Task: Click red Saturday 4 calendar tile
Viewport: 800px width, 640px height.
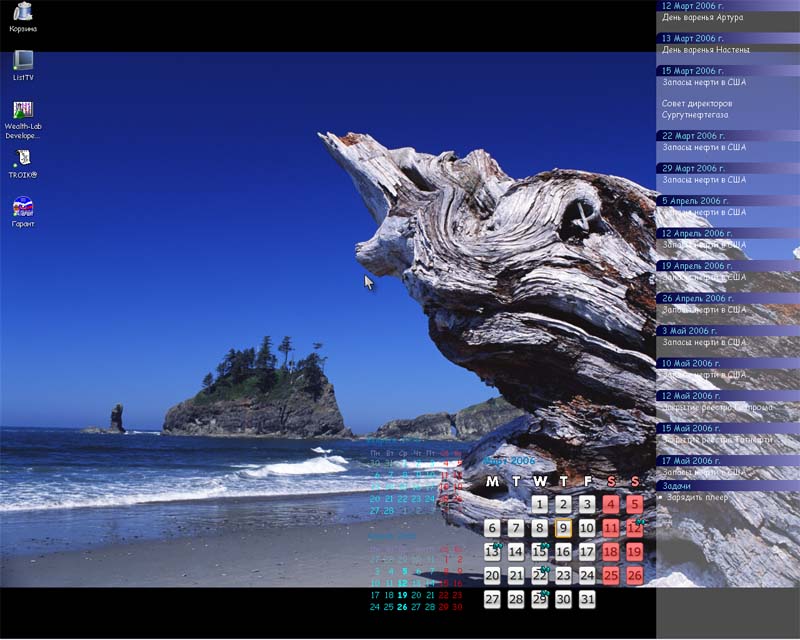Action: pos(611,504)
